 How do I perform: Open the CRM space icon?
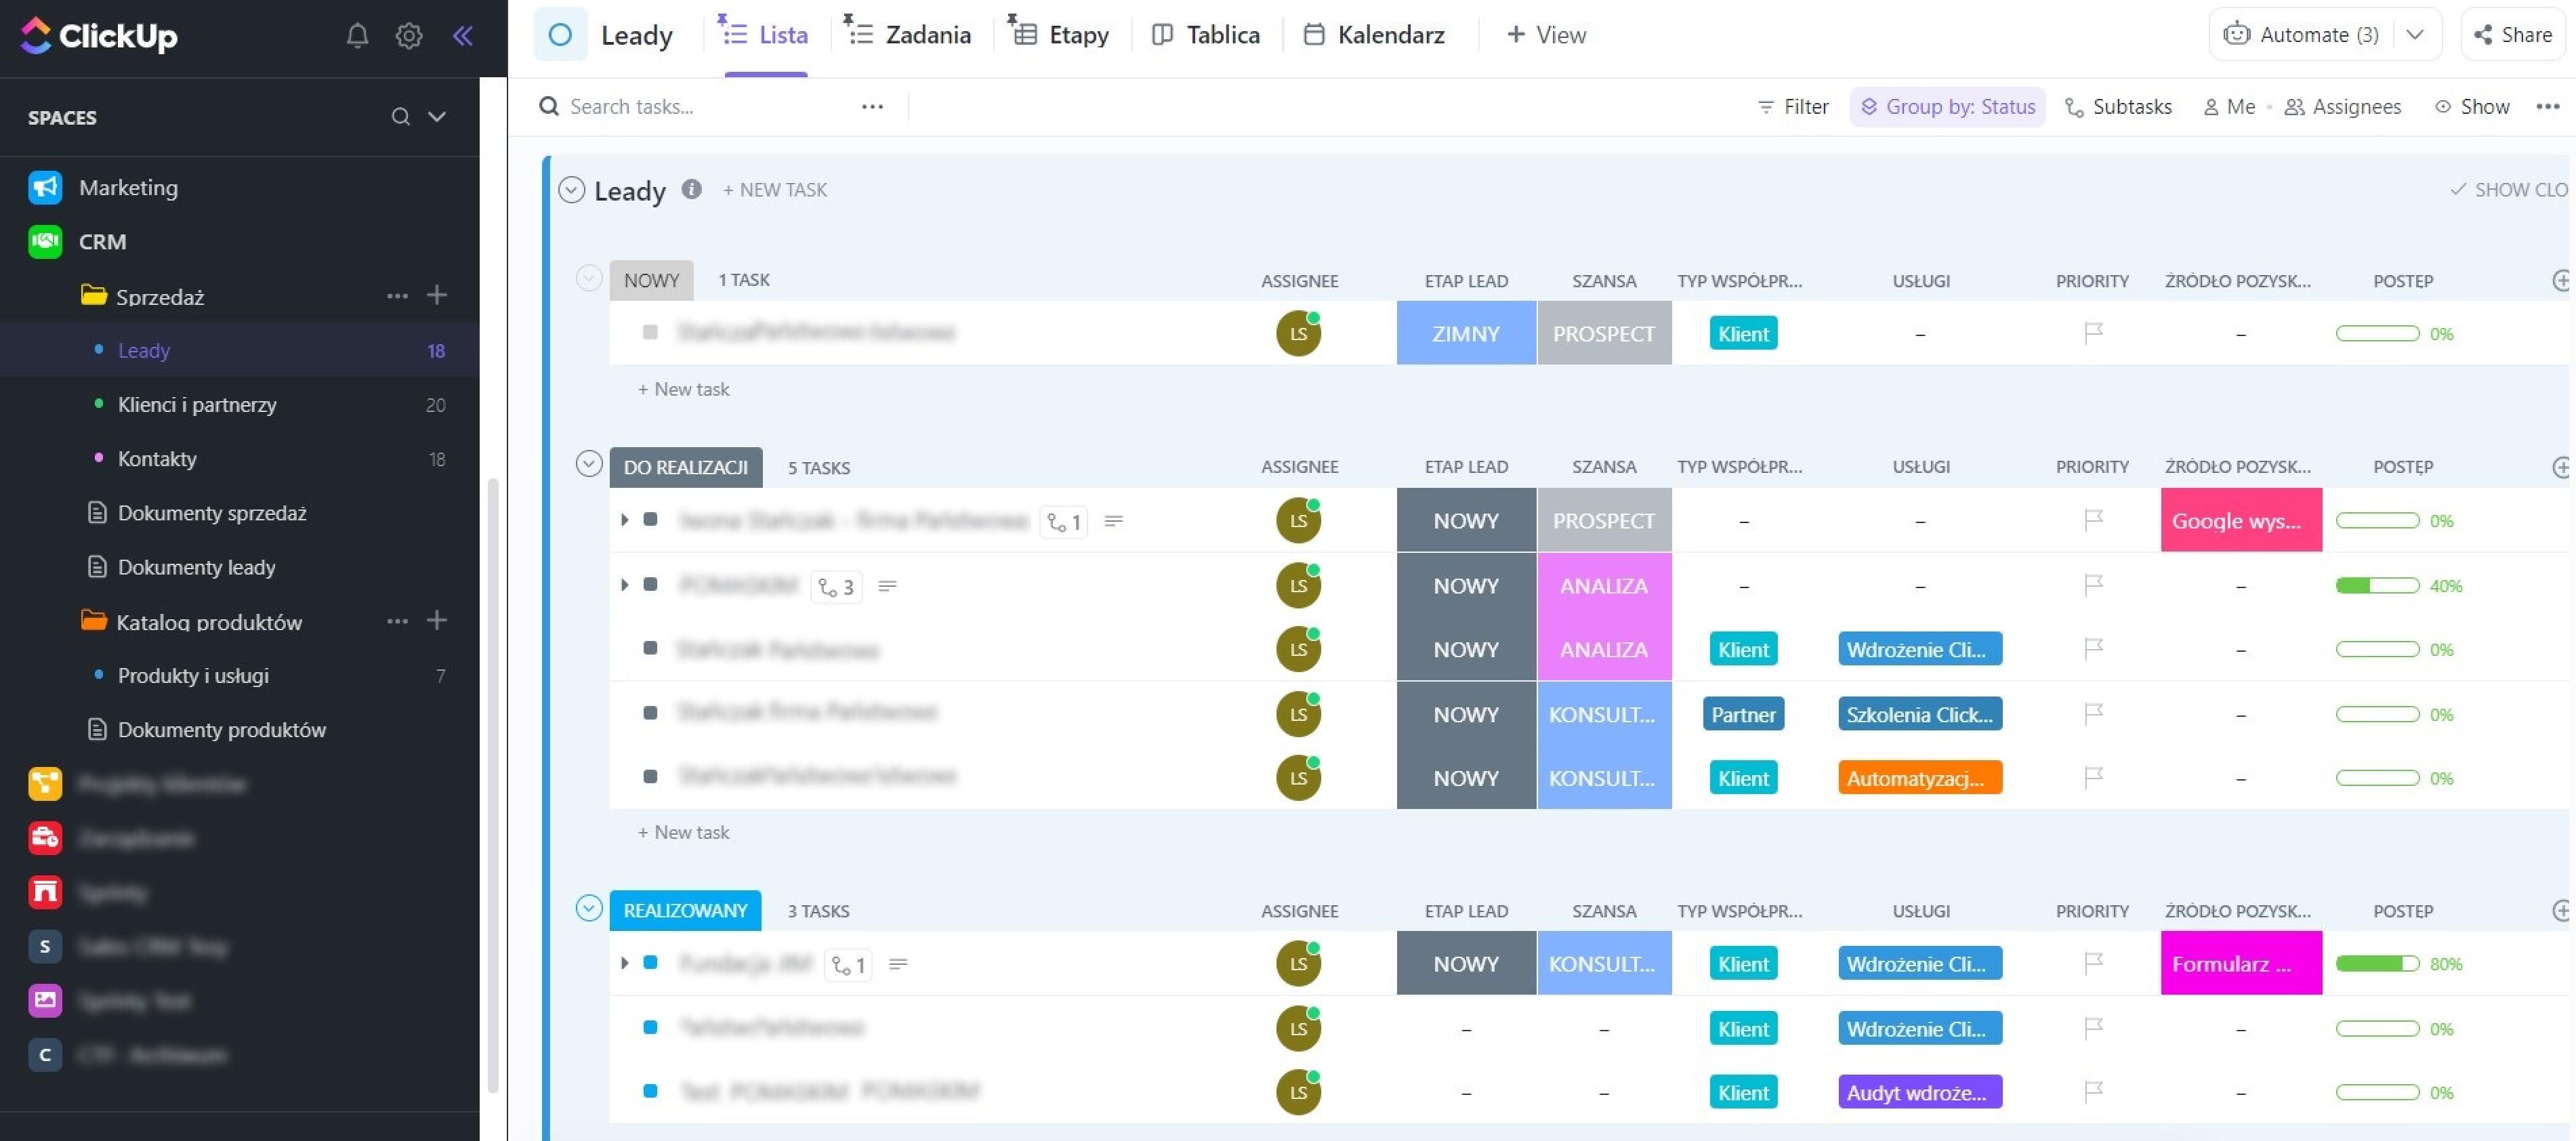(45, 241)
